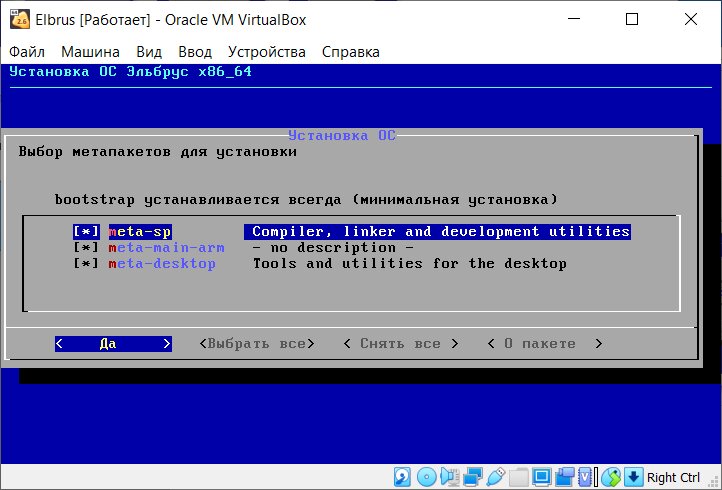Click the shared folders status icon
Viewport: 722px width, 490px height.
coord(519,477)
